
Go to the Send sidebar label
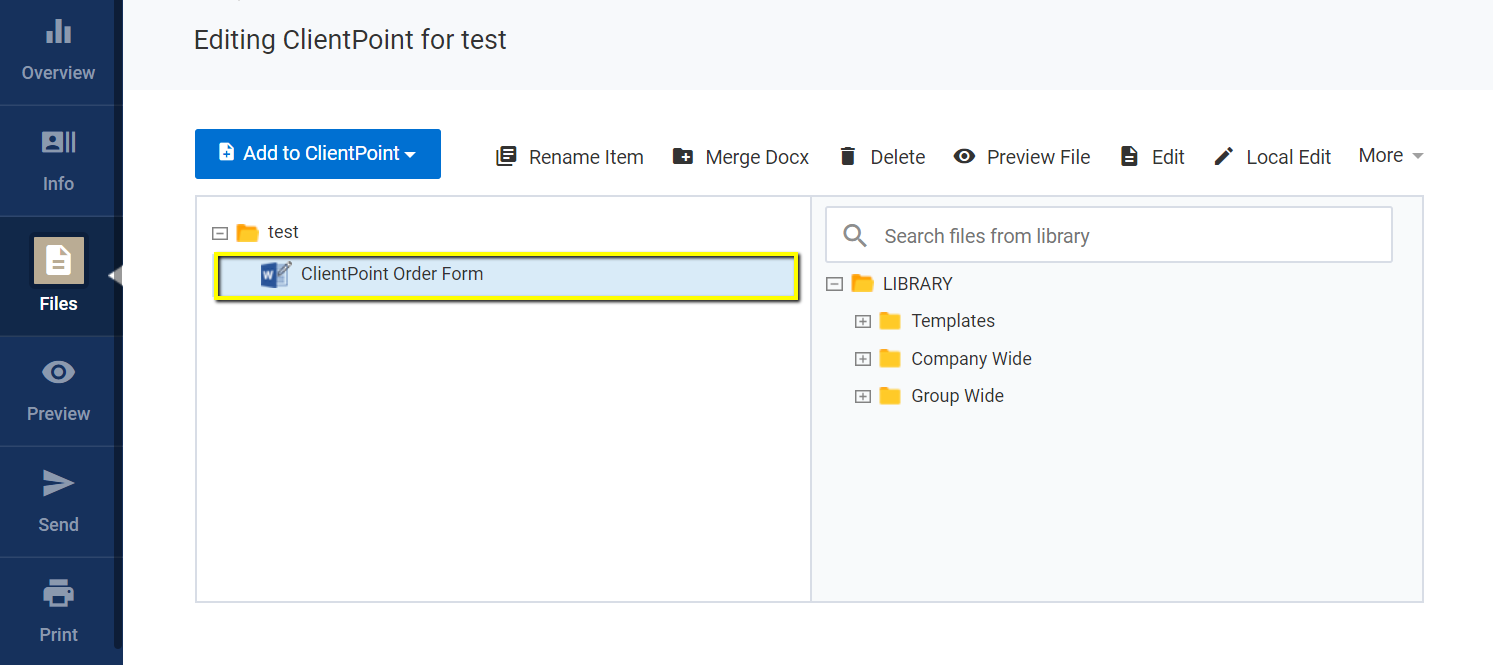59,525
